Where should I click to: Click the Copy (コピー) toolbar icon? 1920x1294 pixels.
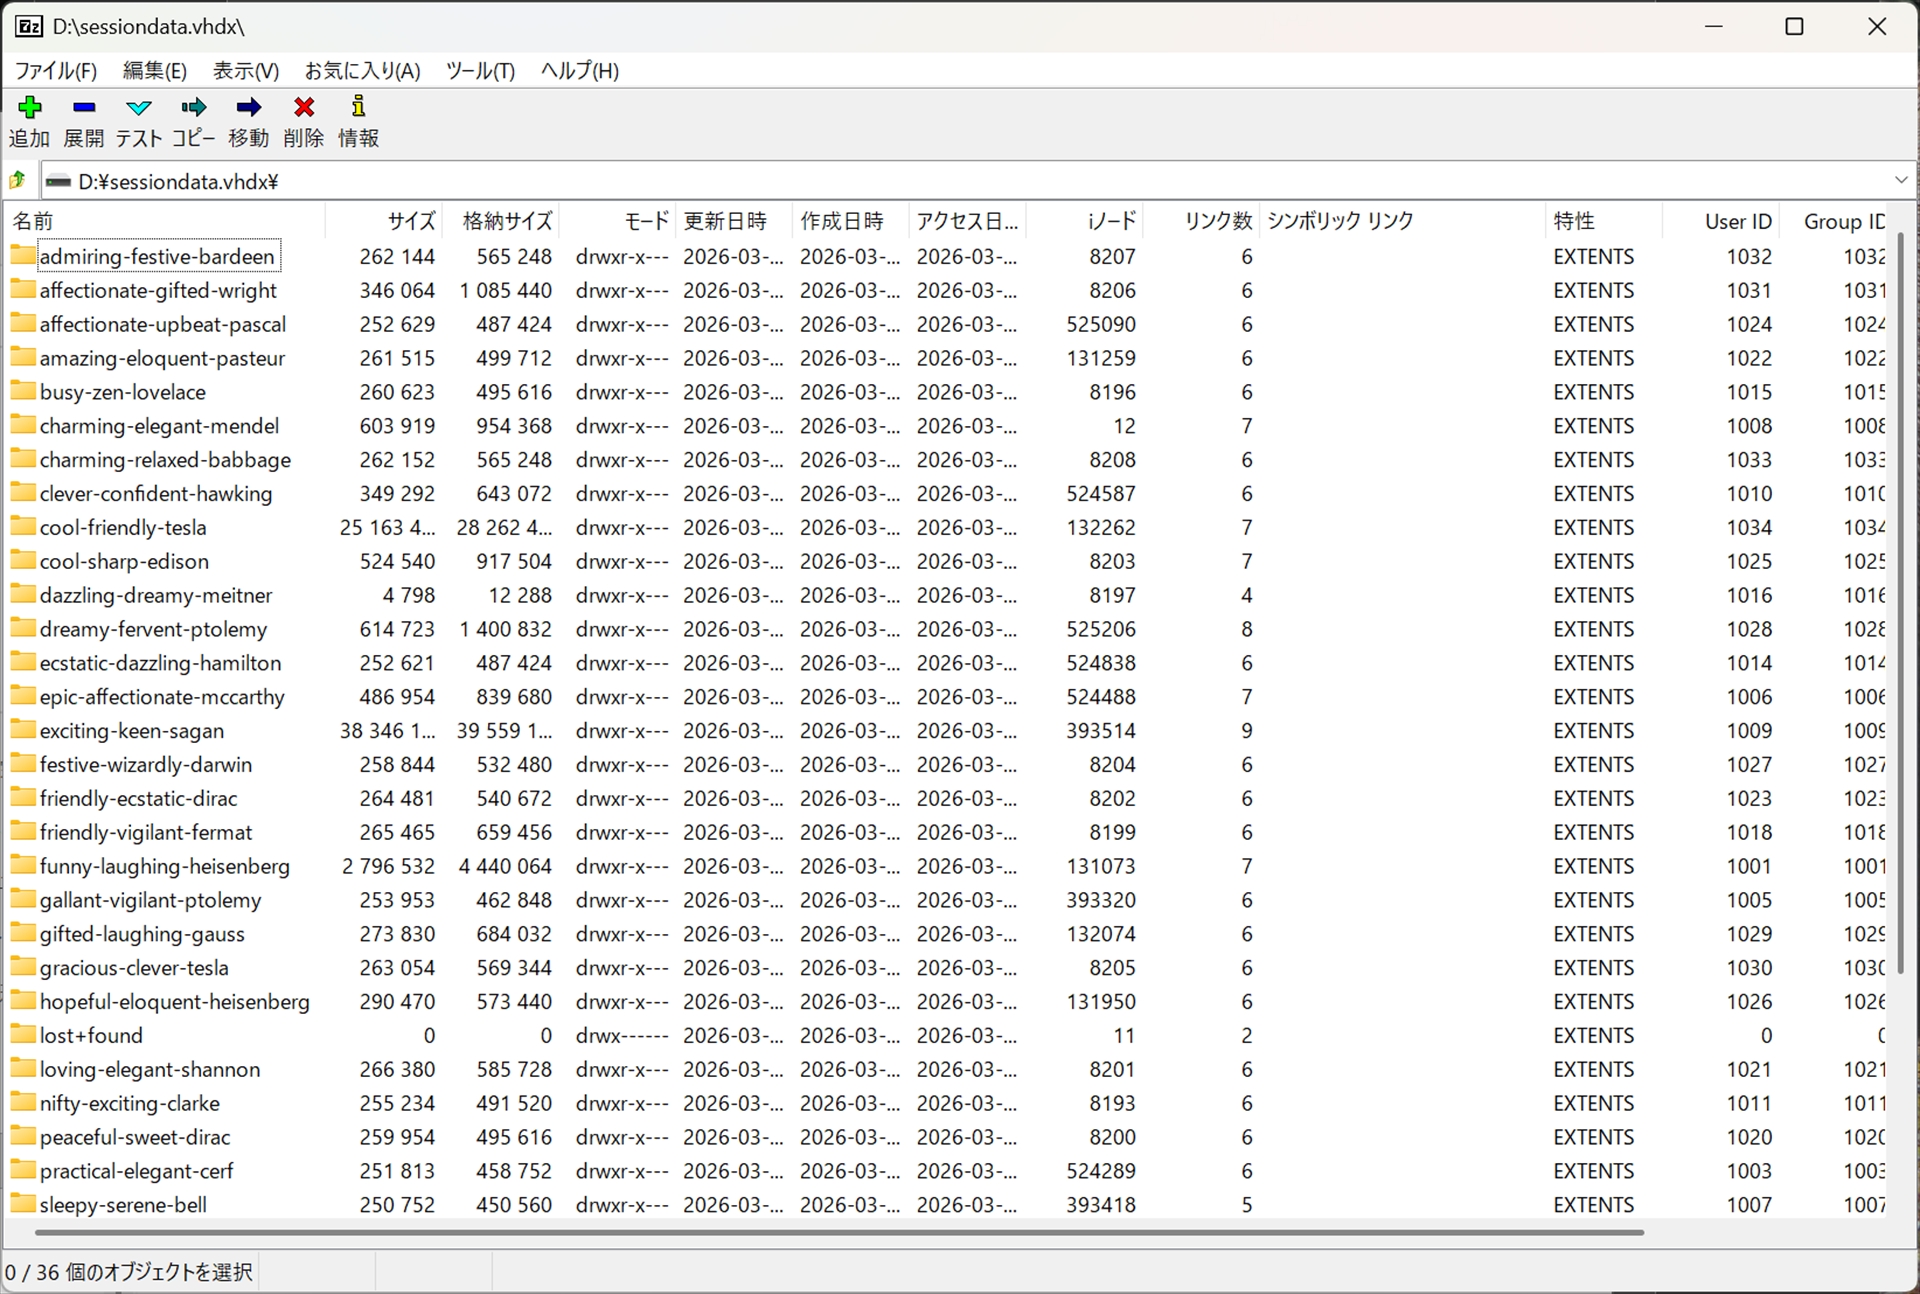pos(193,108)
